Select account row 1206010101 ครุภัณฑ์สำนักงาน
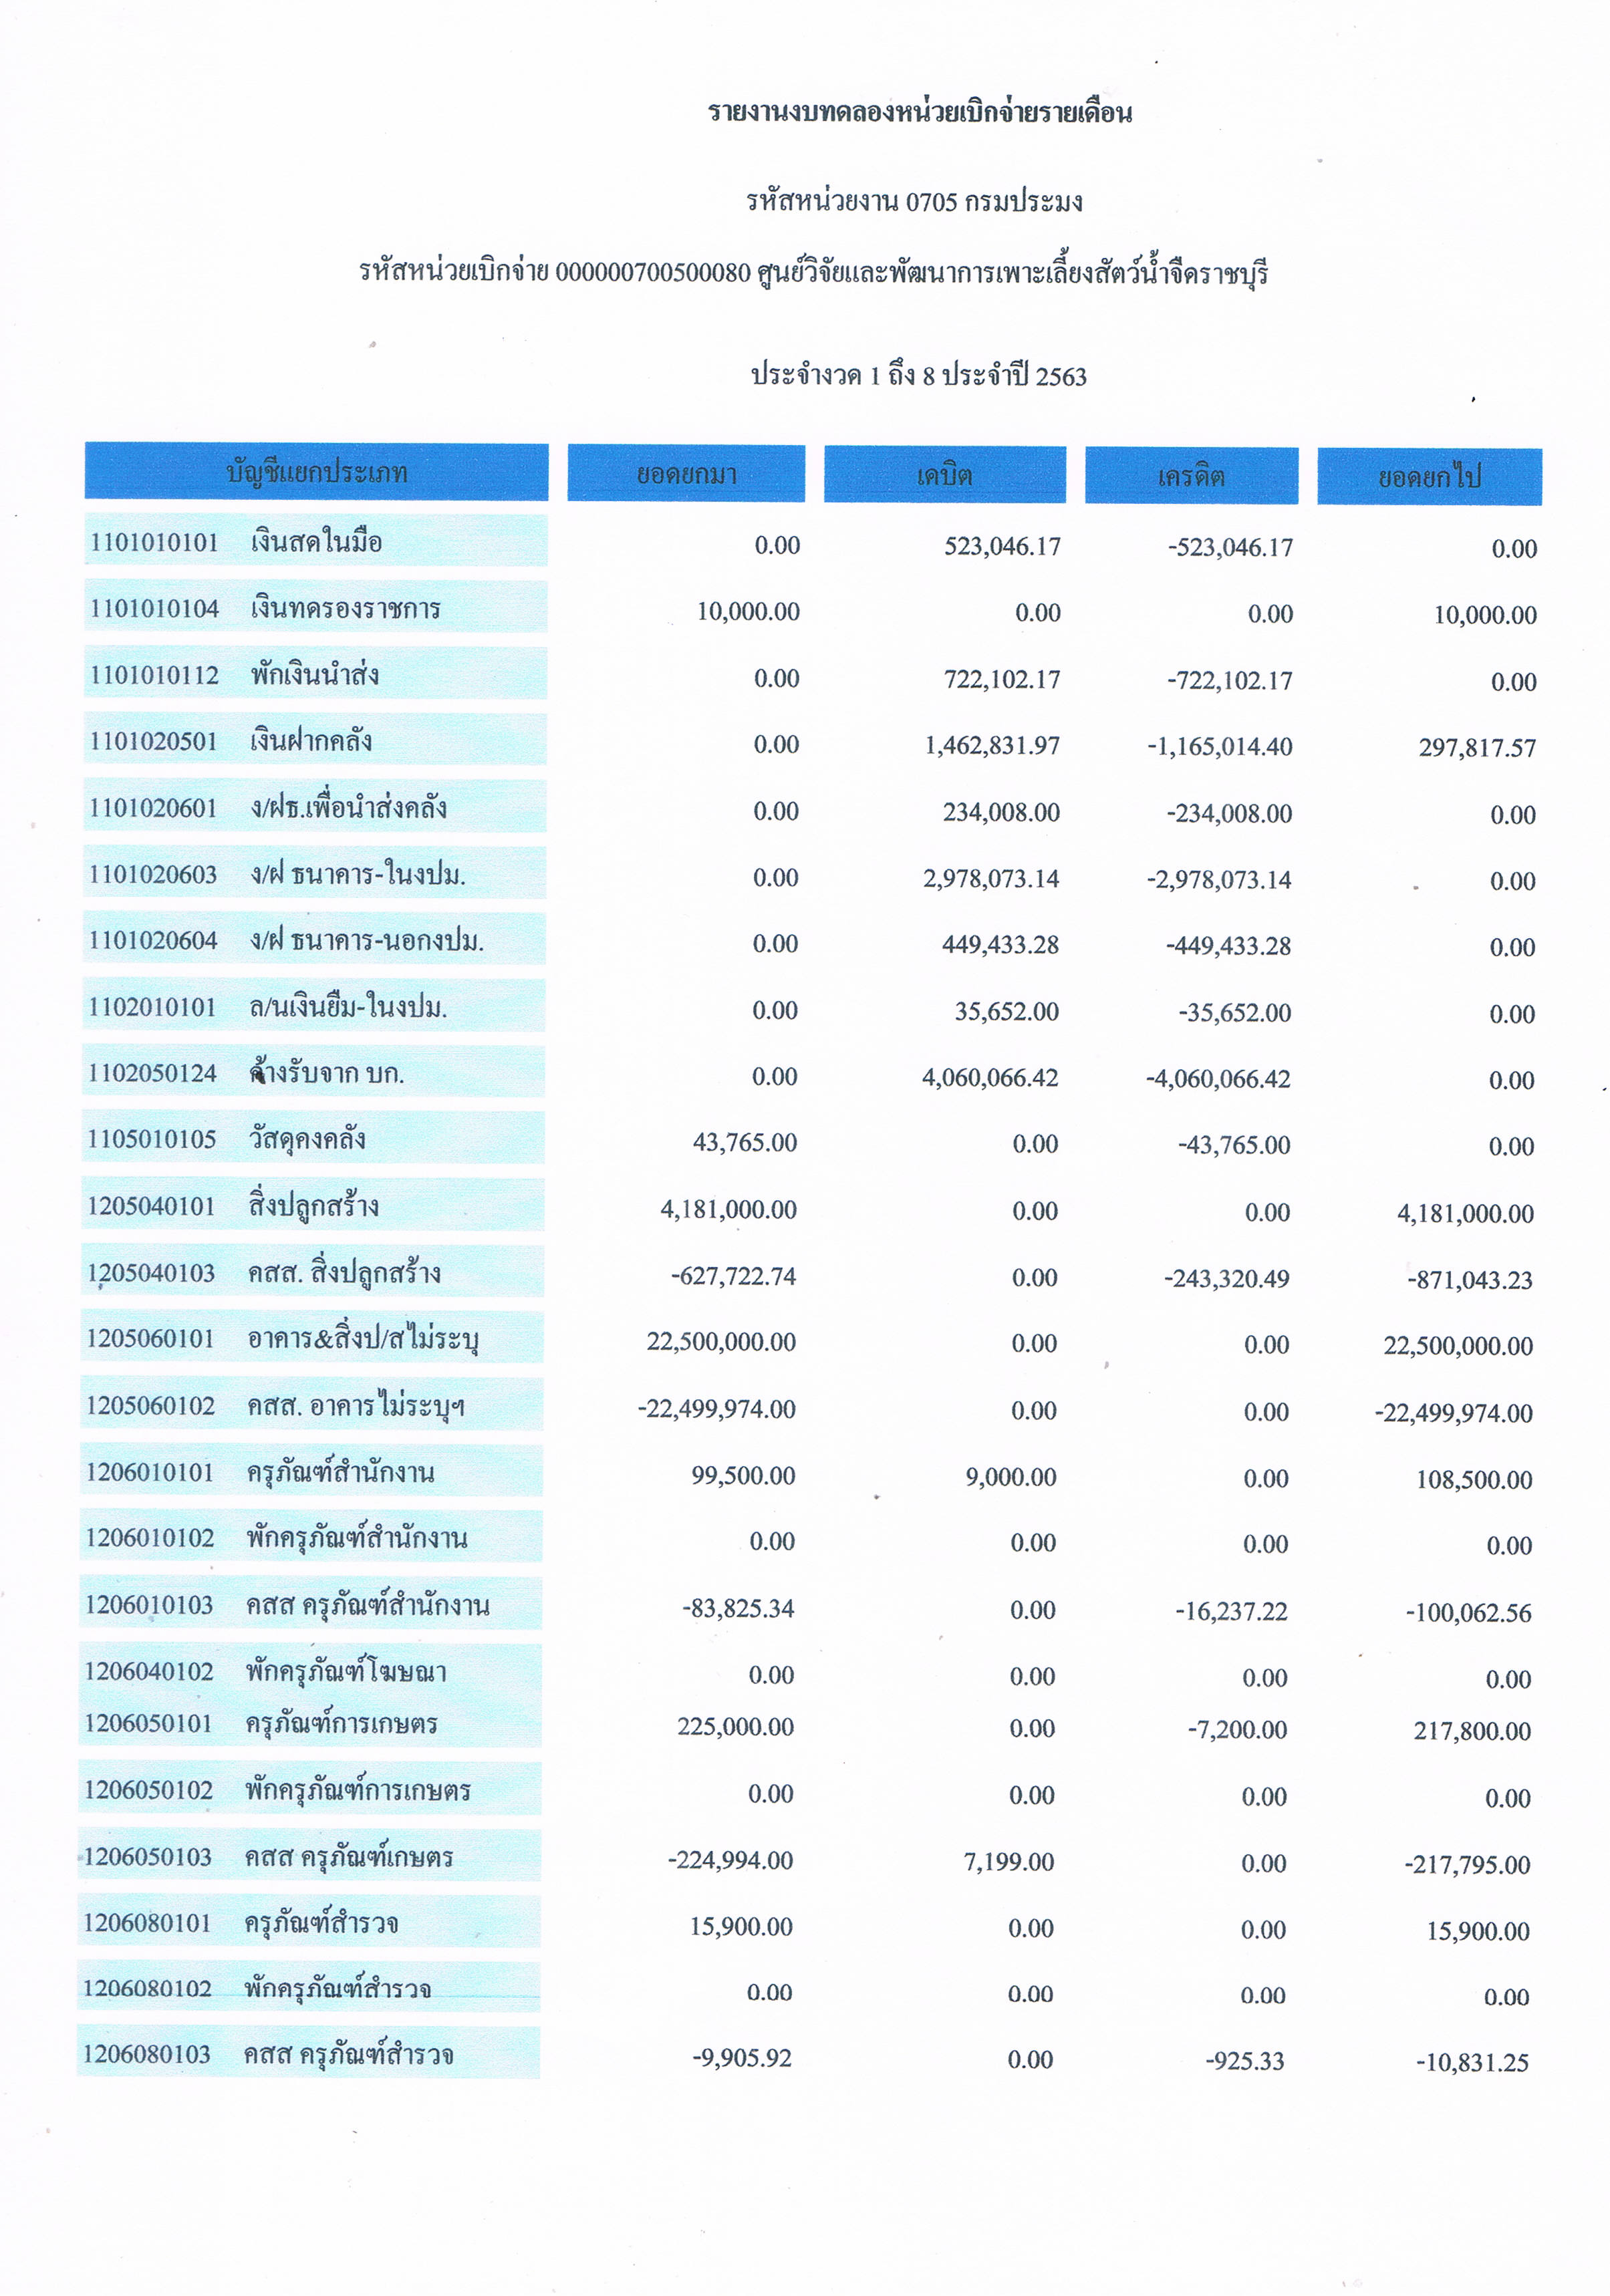The height and width of the screenshot is (2296, 1610). [311, 1472]
